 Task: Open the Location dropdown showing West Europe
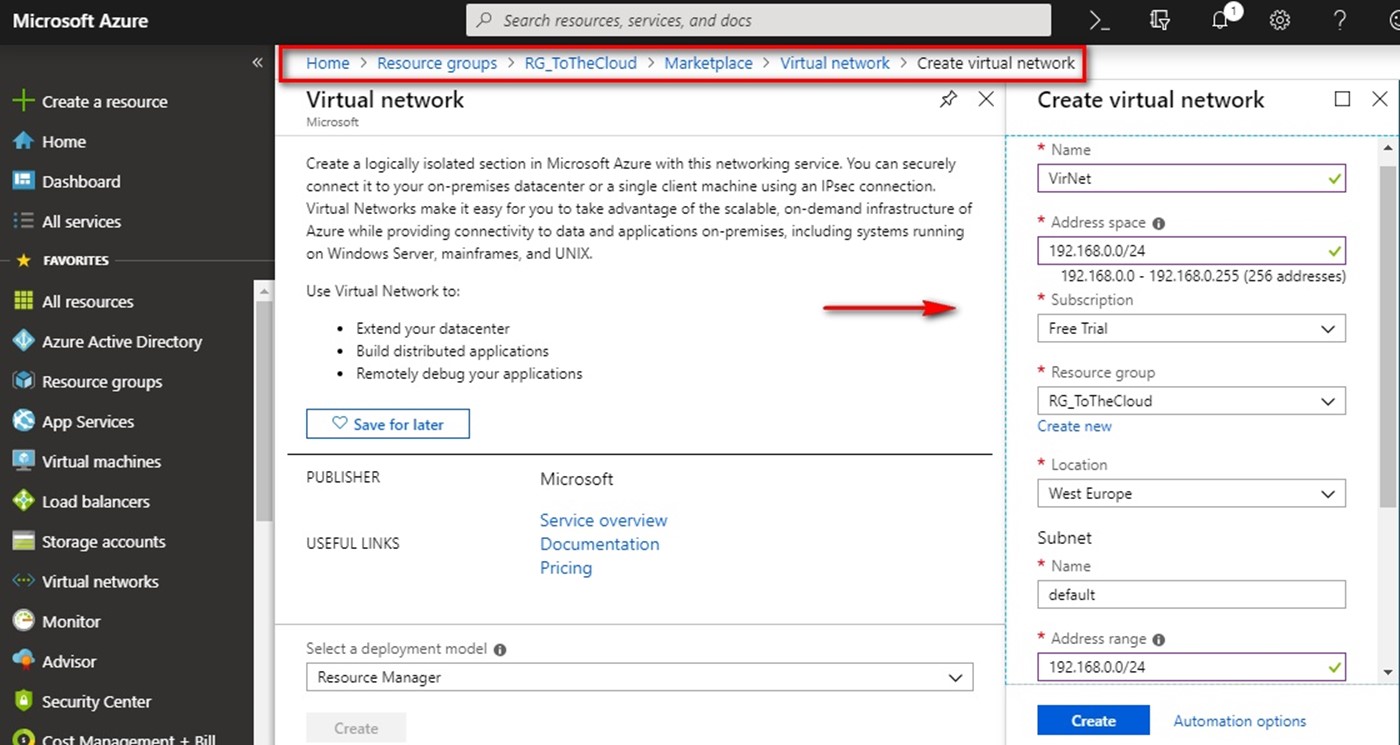[x=1191, y=494]
